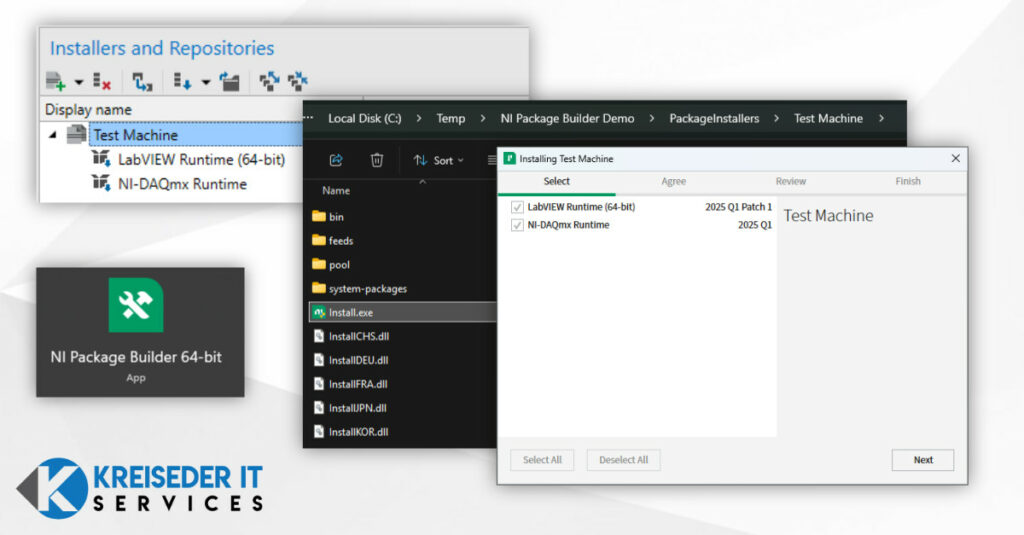Image resolution: width=1024 pixels, height=535 pixels.
Task: Collapse the Test Machine tree node
Action: pyautogui.click(x=53, y=135)
